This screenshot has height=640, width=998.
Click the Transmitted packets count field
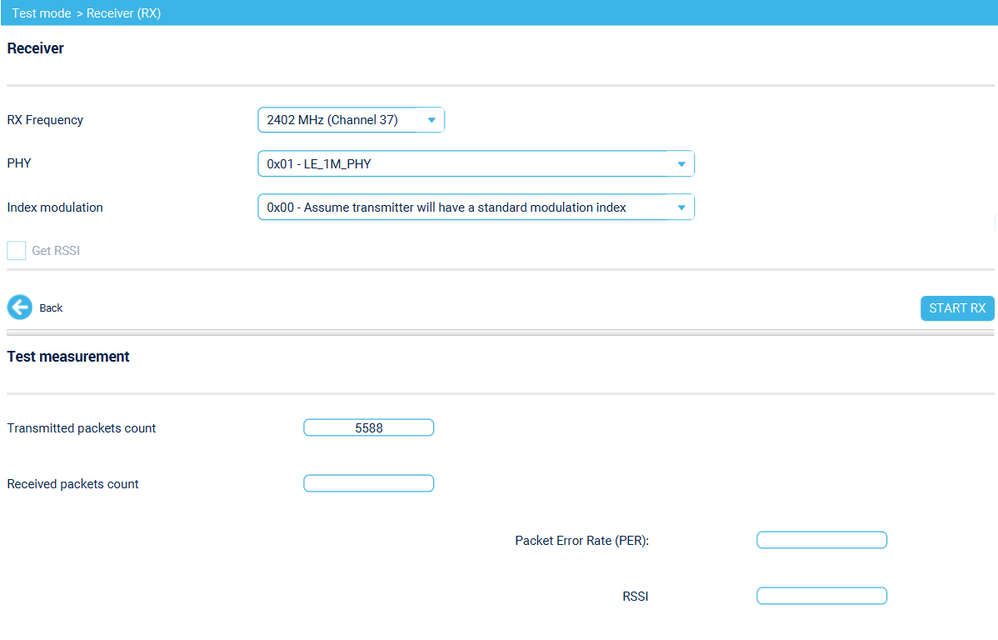click(x=369, y=428)
